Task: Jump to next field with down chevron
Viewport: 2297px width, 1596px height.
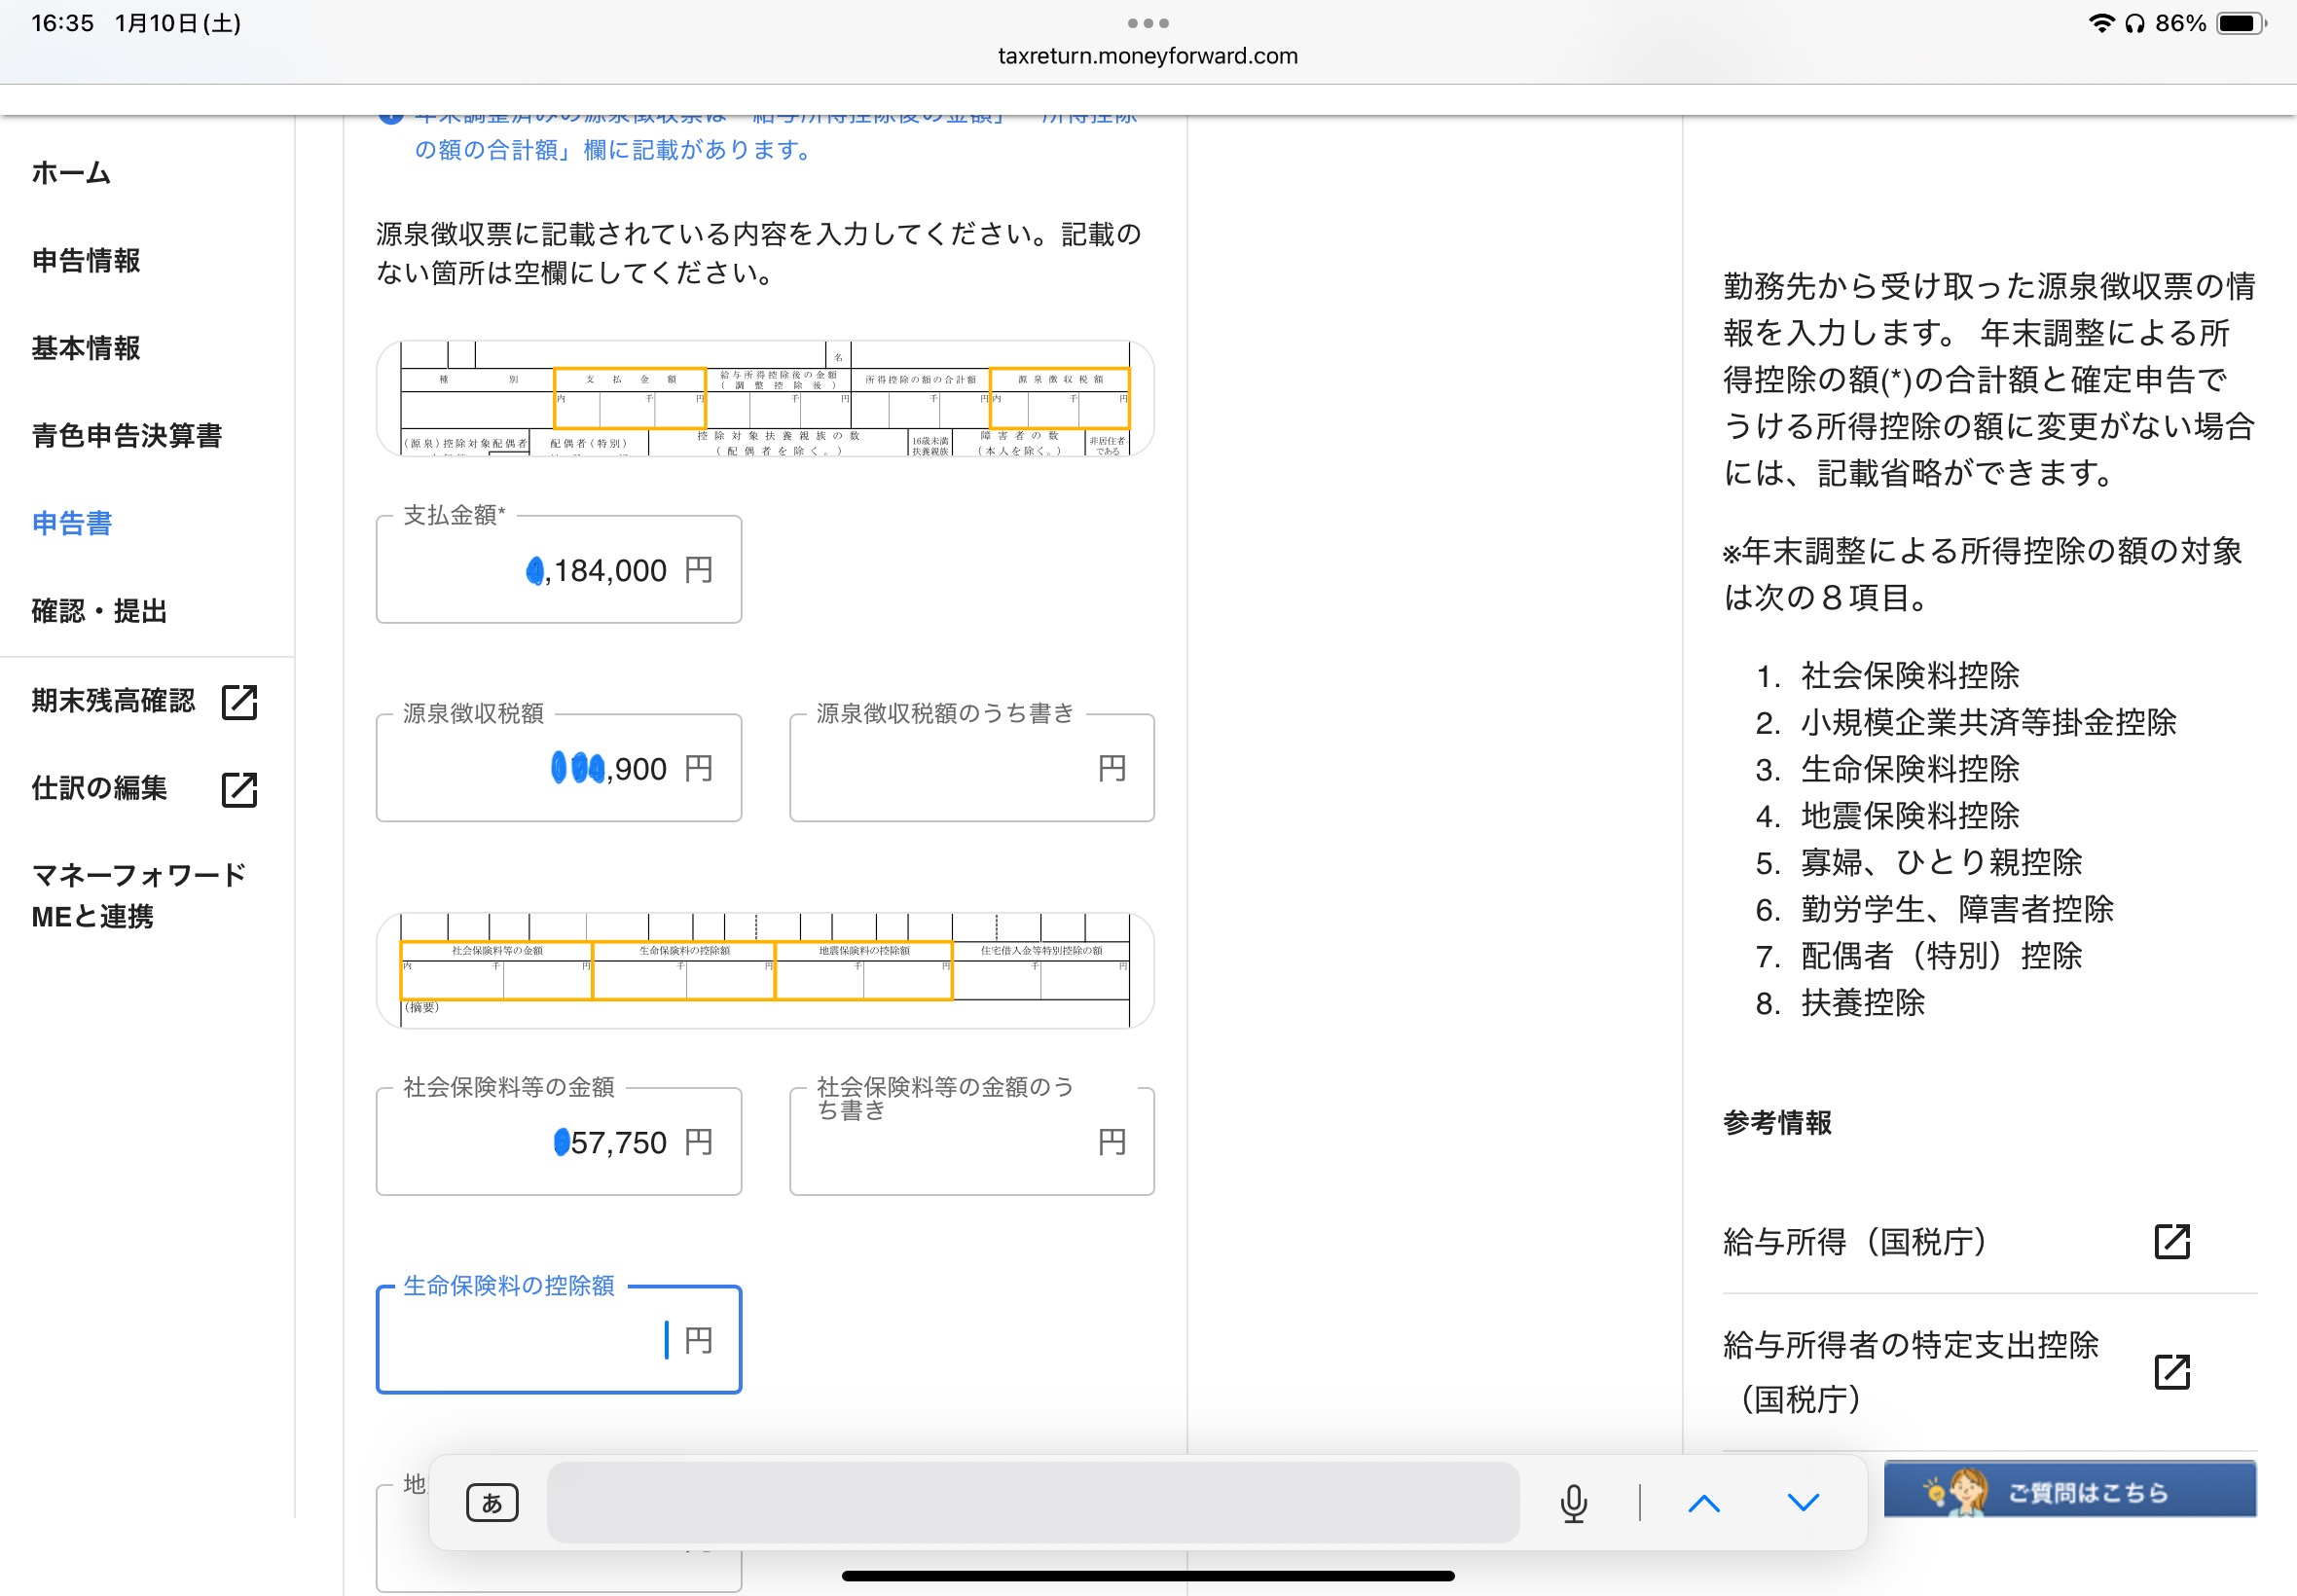Action: point(1803,1502)
